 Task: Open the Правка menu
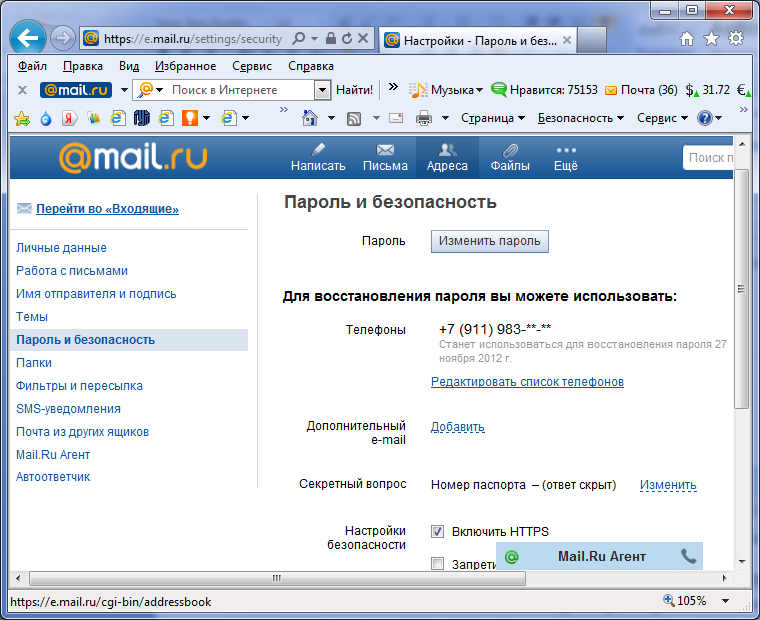82,66
